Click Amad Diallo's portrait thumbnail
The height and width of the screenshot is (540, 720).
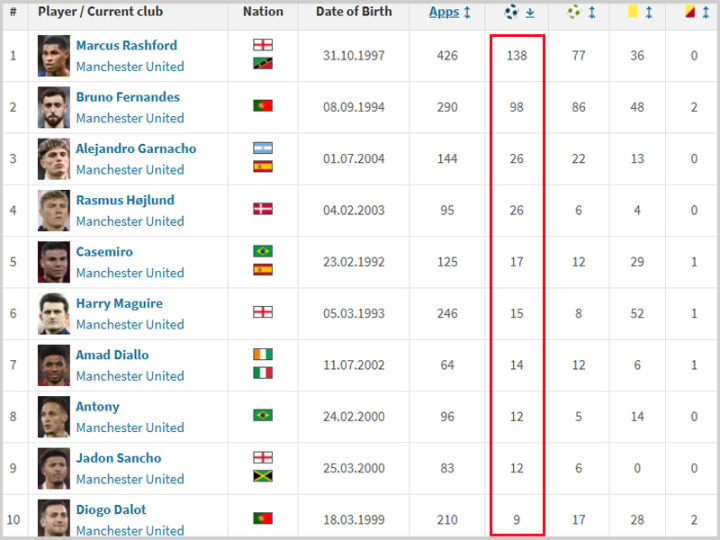point(54,365)
